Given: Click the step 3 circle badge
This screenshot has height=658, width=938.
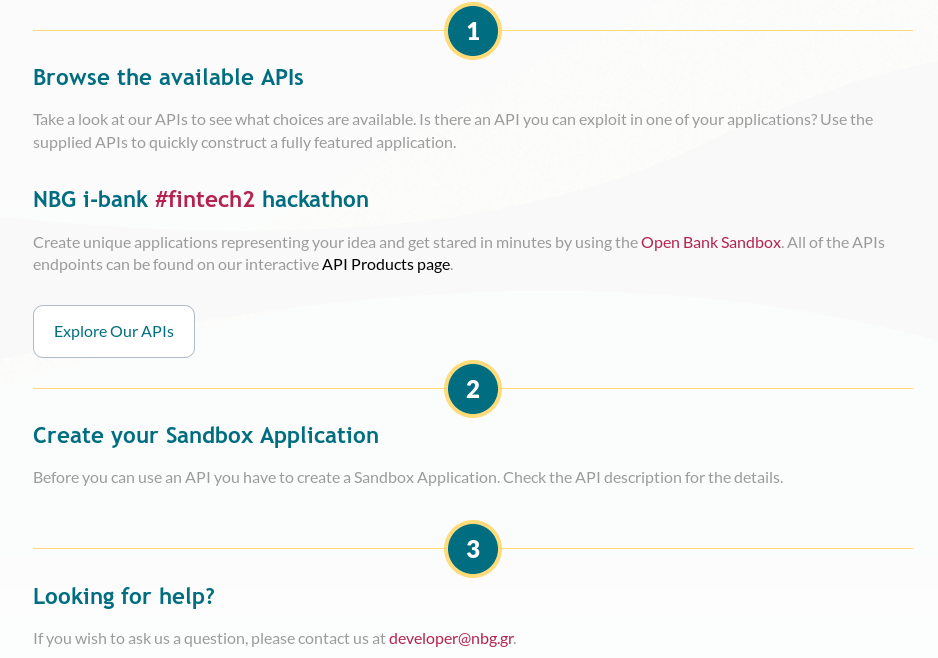Looking at the screenshot, I should tap(473, 549).
